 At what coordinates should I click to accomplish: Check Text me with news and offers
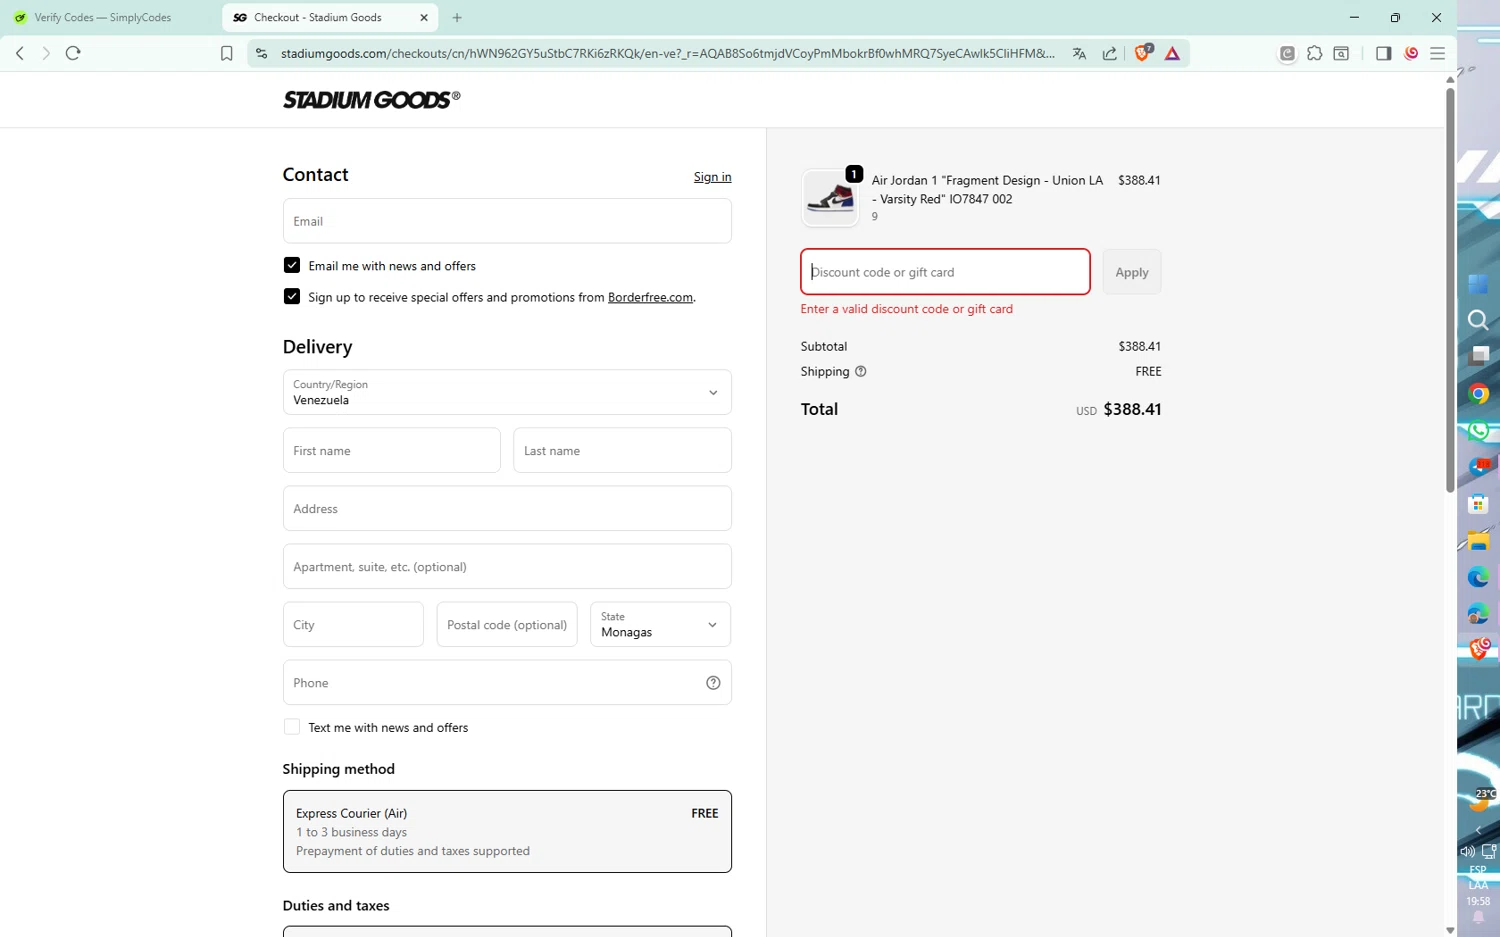292,727
